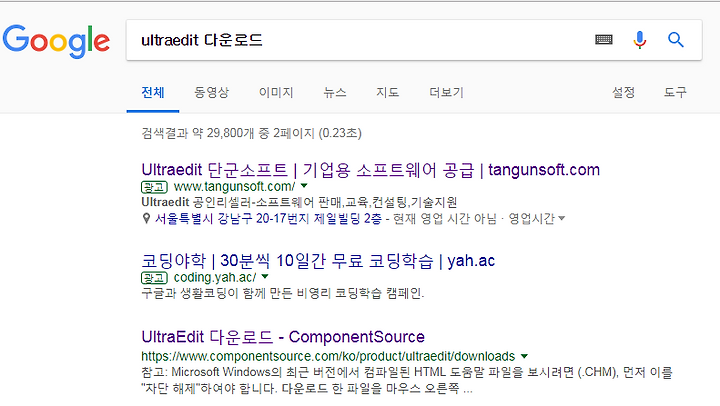
Task: Click the 검색결과 약 29,800개 result count text
Action: coord(251,133)
